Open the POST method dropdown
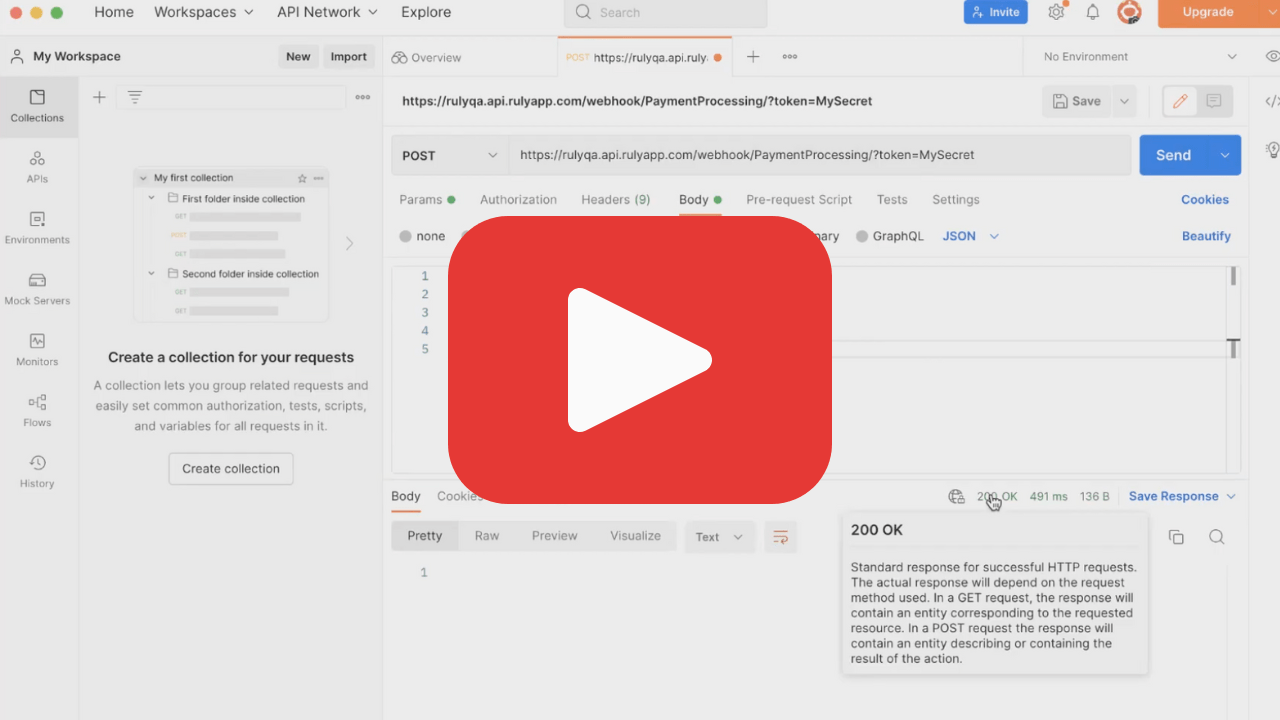This screenshot has width=1280, height=720. 450,156
